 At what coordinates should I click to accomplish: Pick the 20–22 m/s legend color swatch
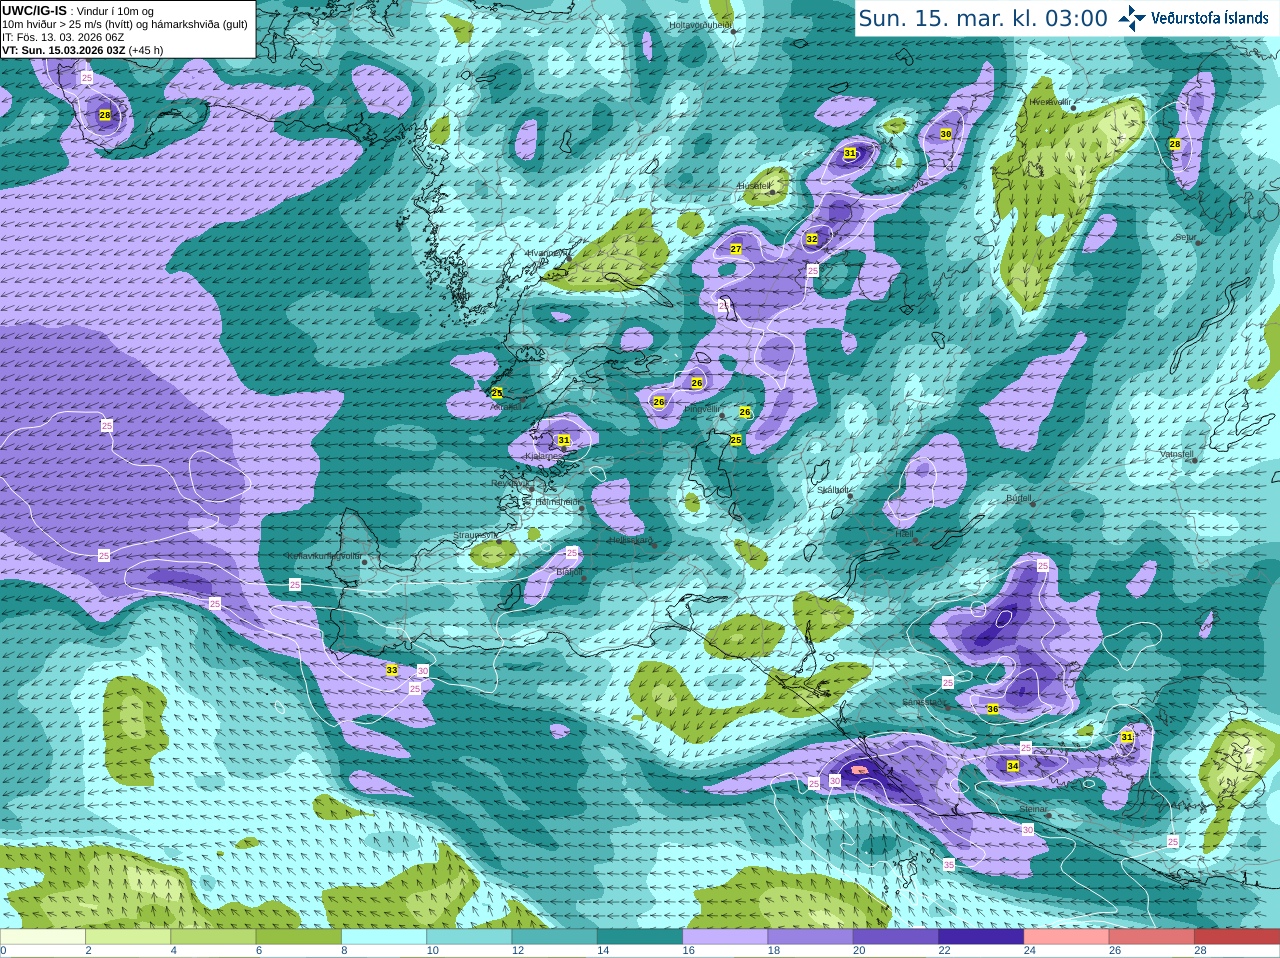pos(896,937)
